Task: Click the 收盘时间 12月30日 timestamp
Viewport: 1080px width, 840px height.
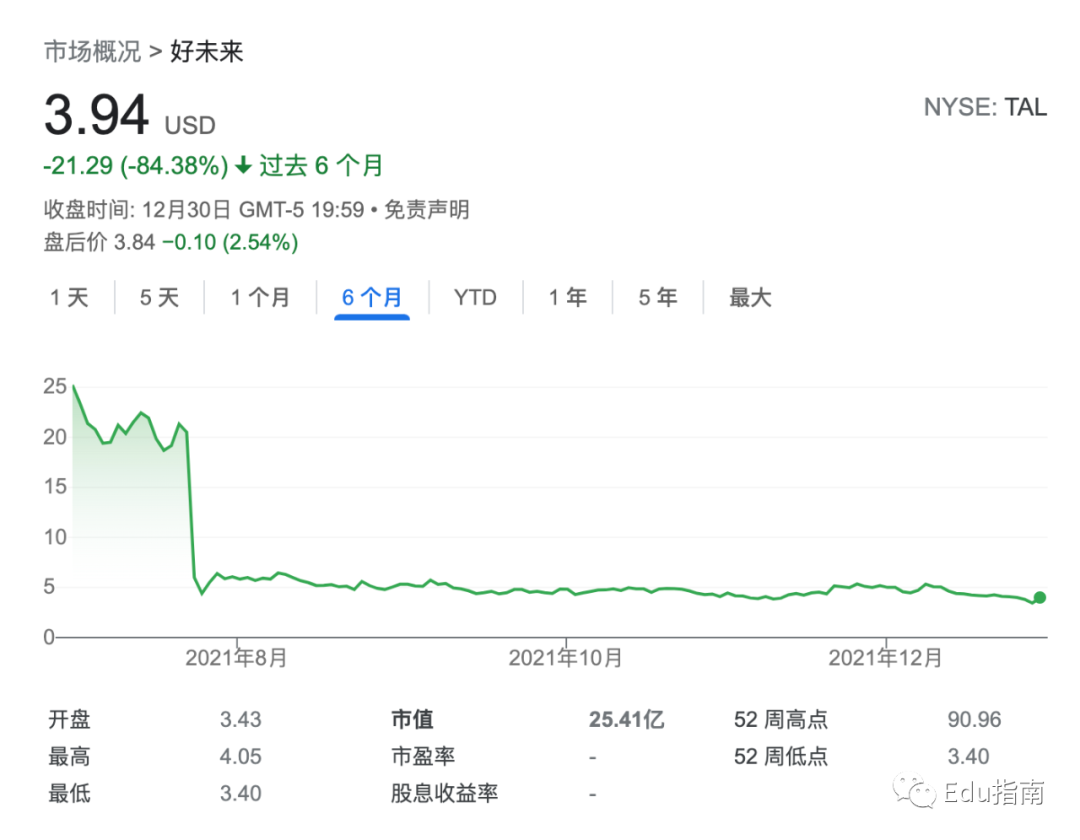Action: 204,209
